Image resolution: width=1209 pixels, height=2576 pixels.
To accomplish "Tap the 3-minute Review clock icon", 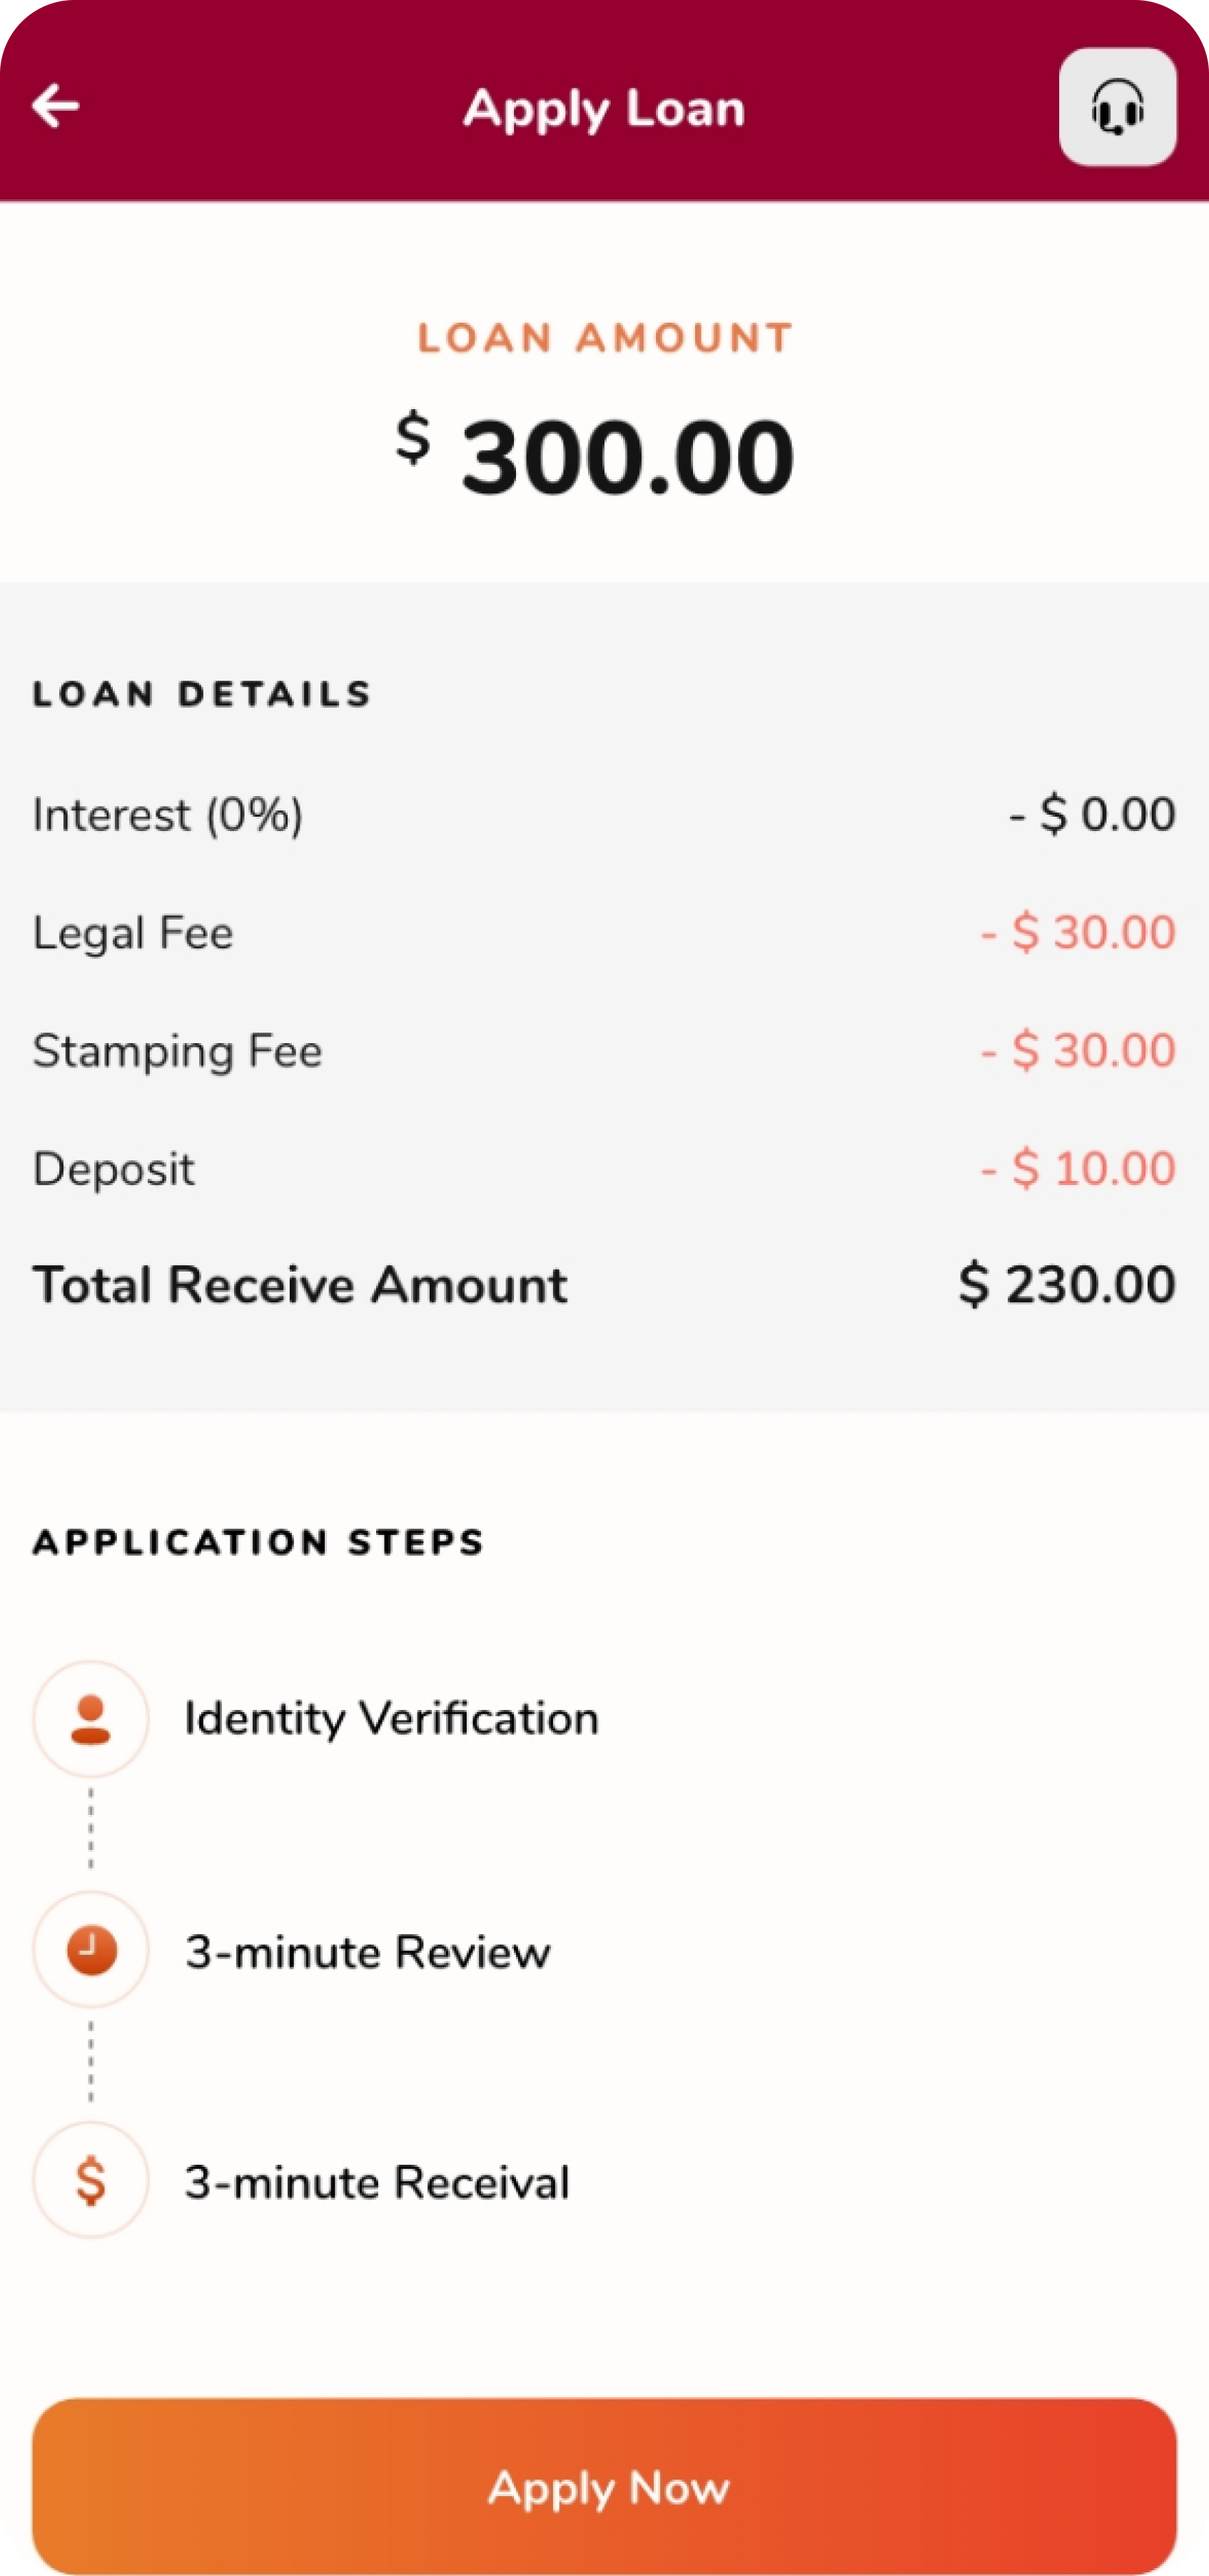I will (91, 1950).
